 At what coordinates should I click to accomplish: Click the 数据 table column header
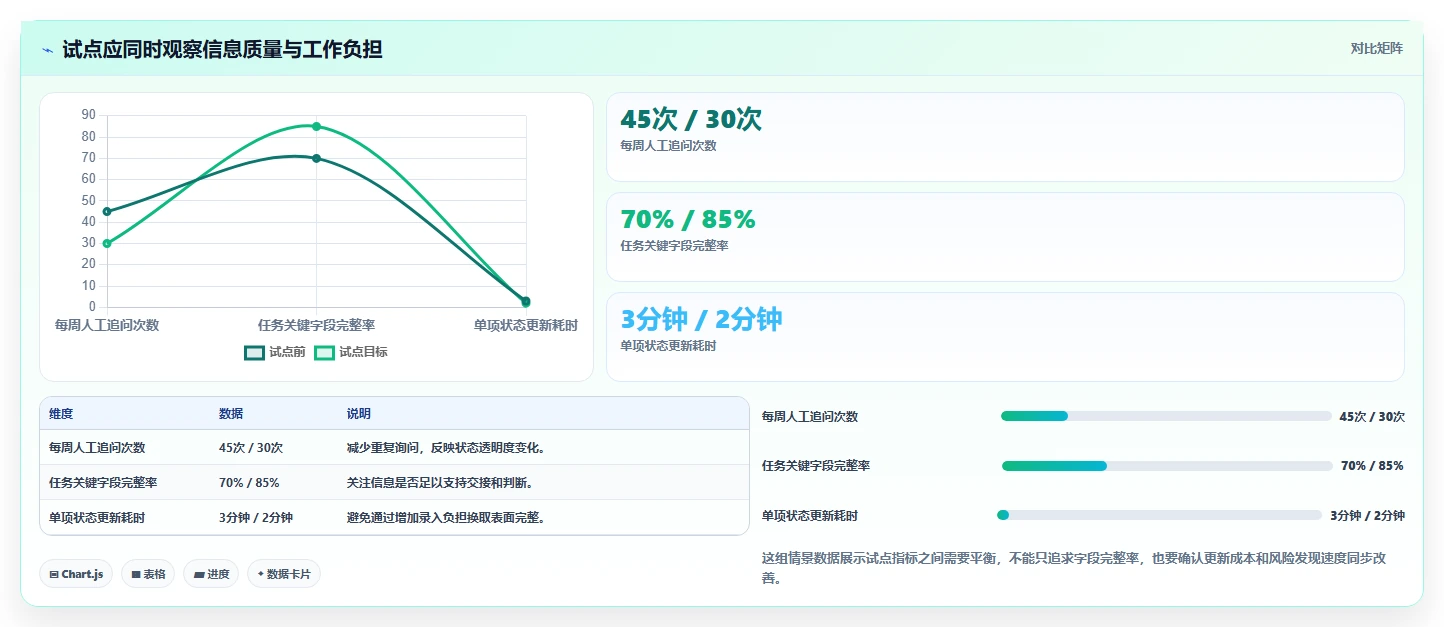tap(231, 414)
